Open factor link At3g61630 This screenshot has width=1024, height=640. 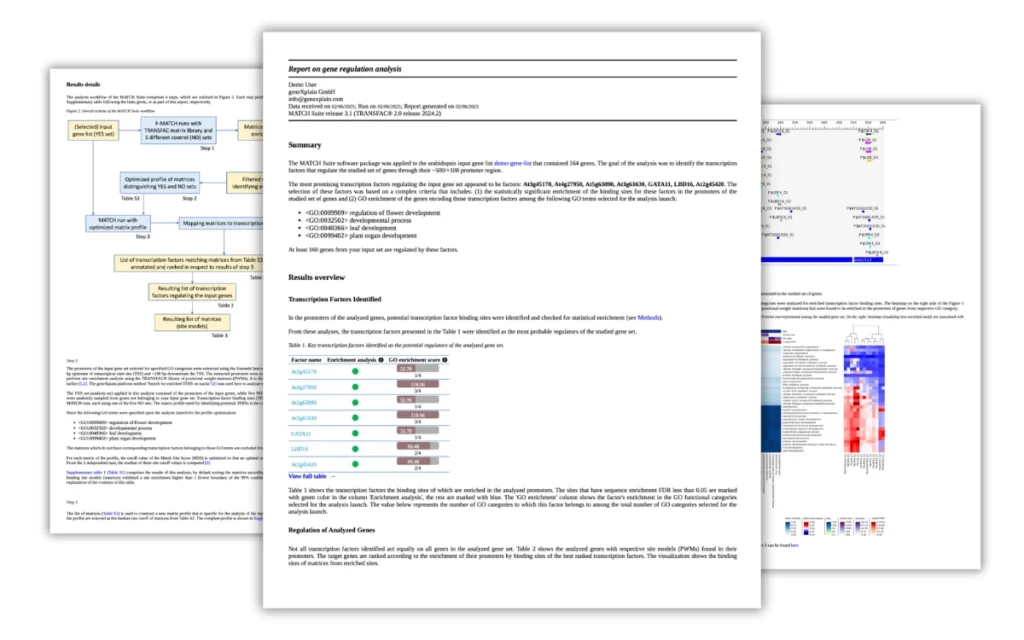tap(304, 418)
